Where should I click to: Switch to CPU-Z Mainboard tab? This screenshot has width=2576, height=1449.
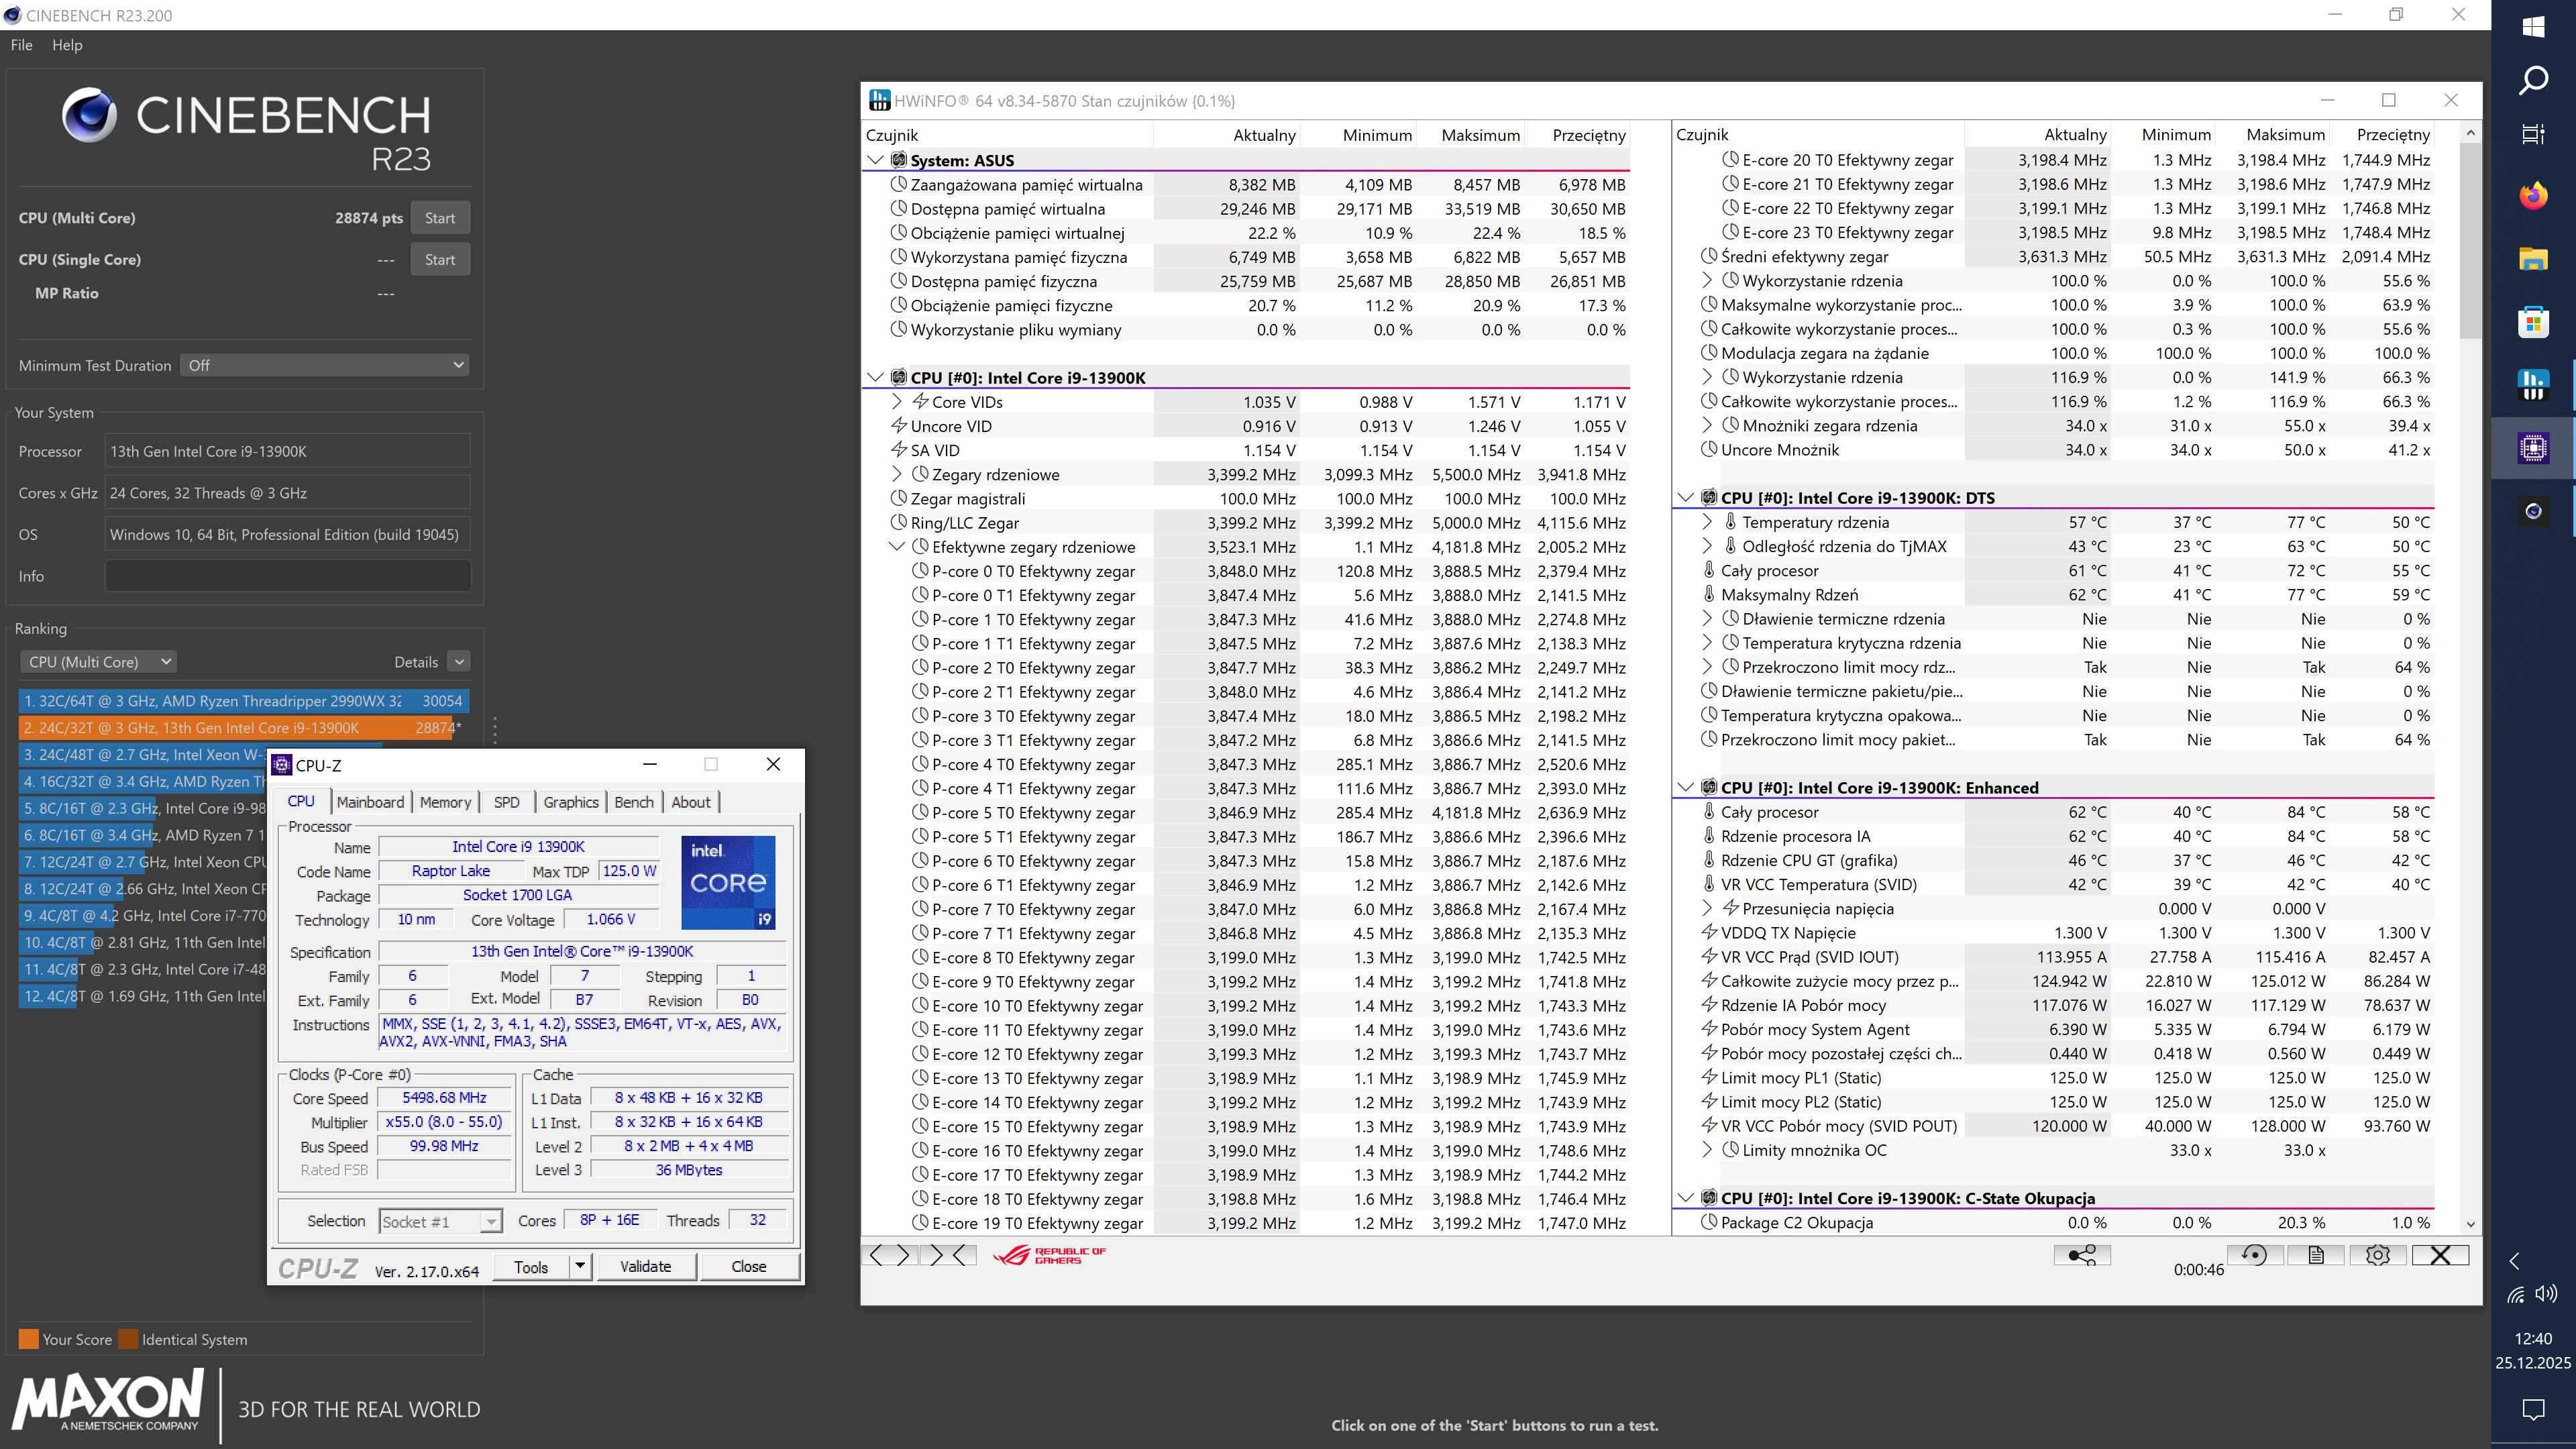pyautogui.click(x=370, y=802)
